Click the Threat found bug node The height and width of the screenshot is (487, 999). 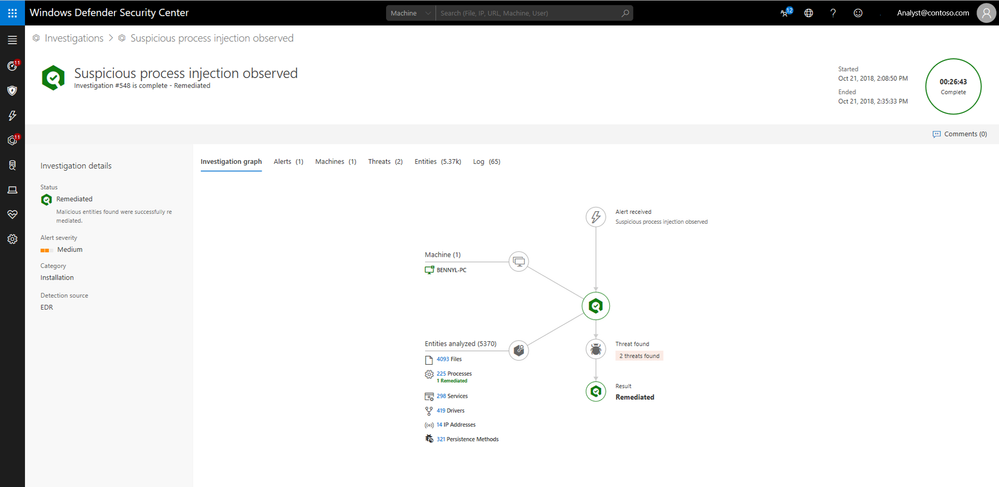(x=596, y=349)
